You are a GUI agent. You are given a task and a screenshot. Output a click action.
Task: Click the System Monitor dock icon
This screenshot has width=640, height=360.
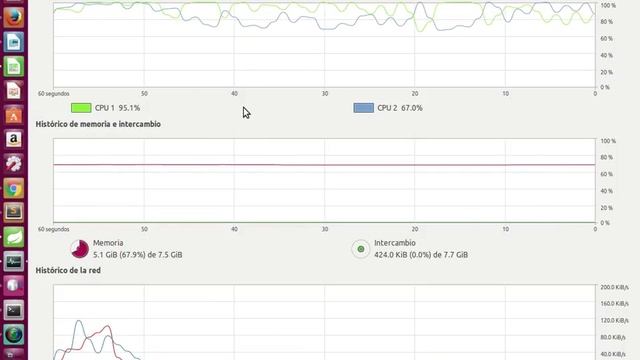[13, 262]
